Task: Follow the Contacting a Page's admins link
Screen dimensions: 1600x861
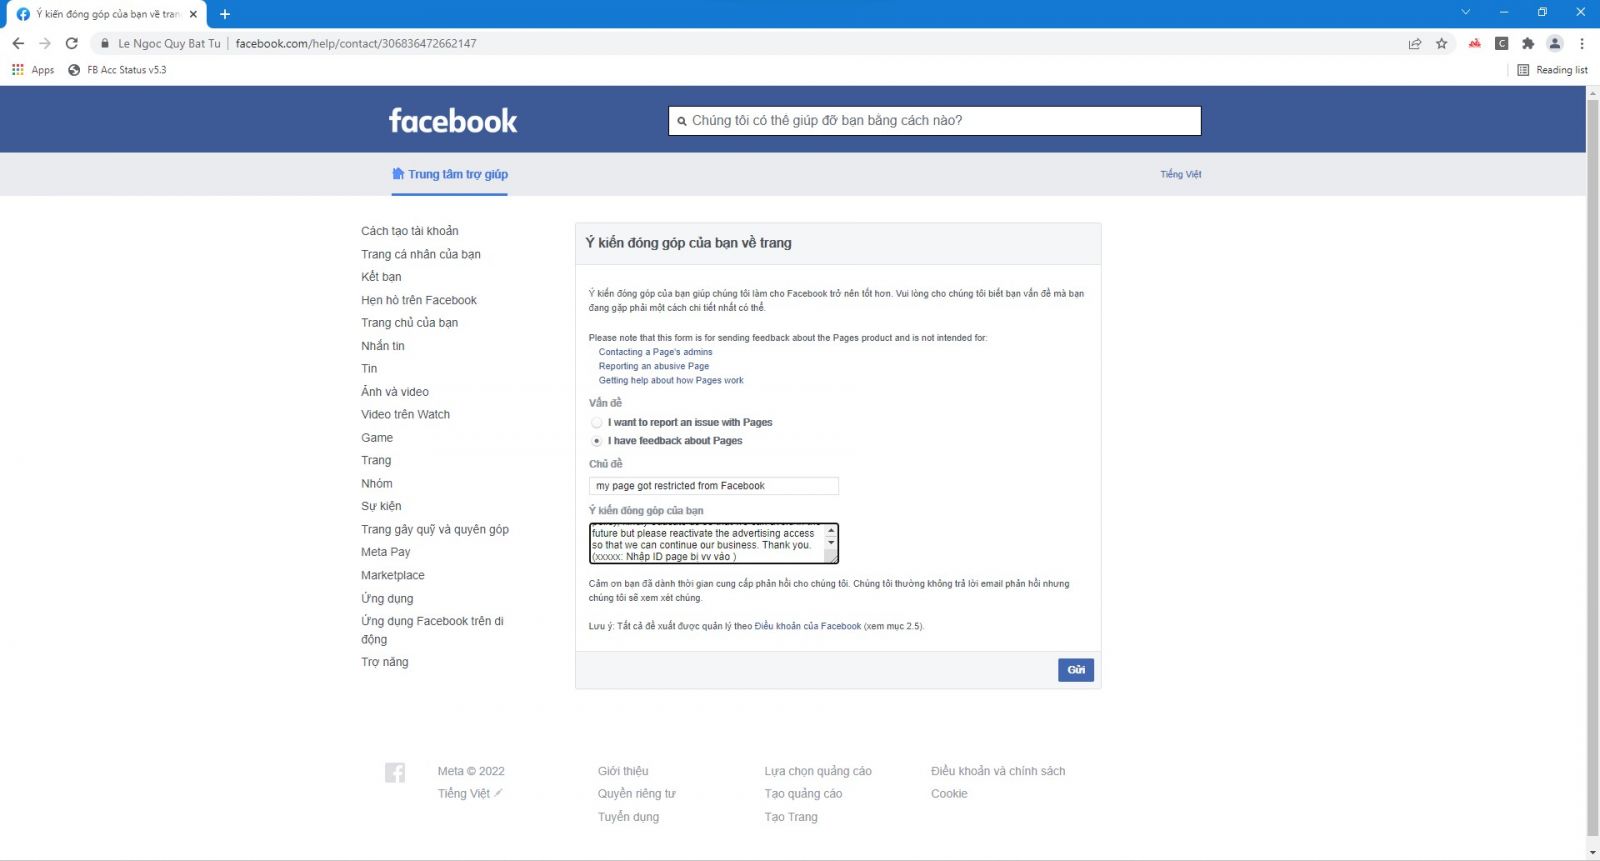Action: (656, 352)
